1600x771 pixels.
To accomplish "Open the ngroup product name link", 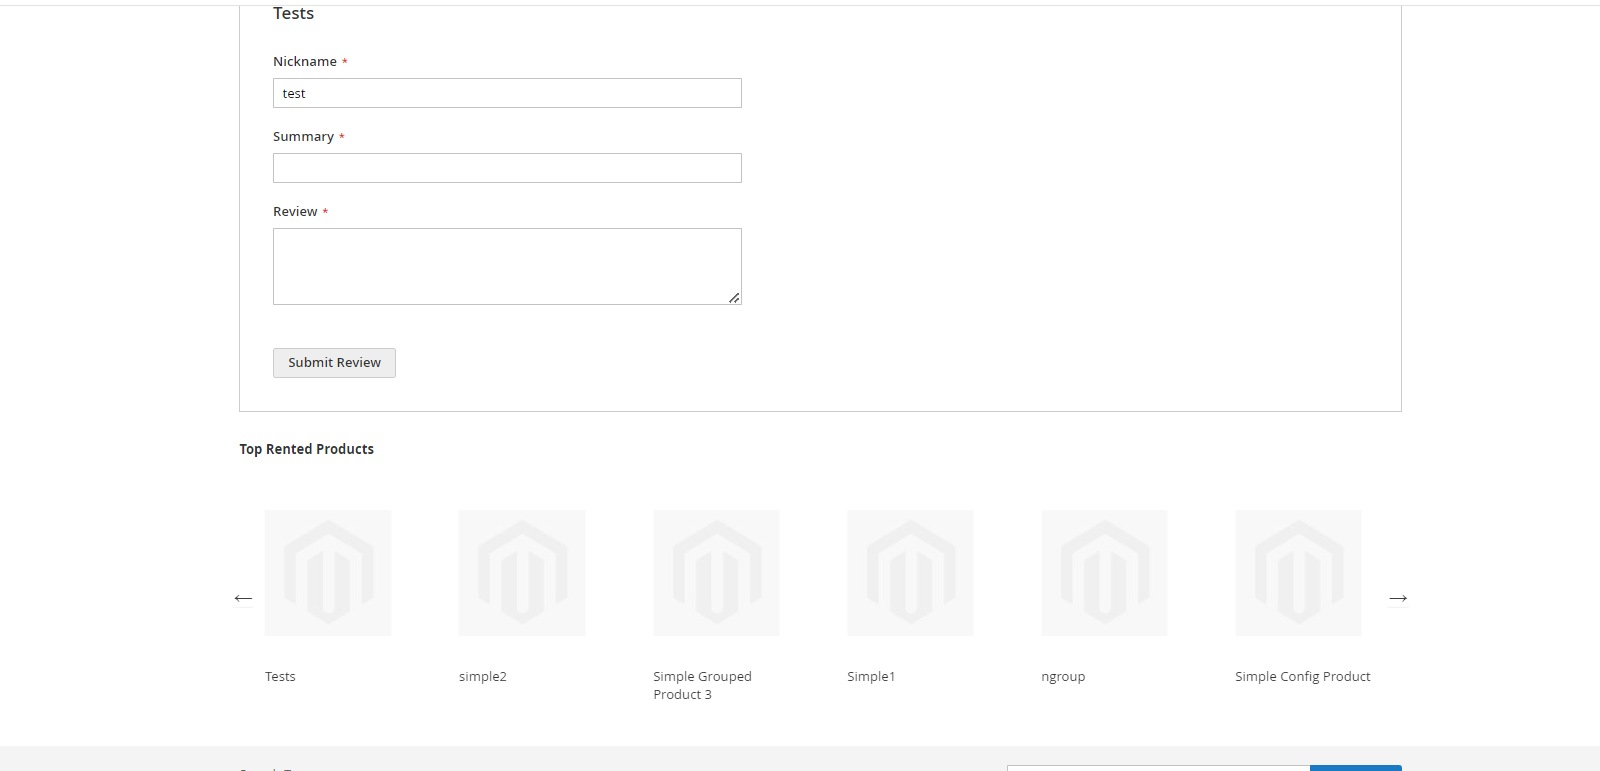I will 1063,677.
